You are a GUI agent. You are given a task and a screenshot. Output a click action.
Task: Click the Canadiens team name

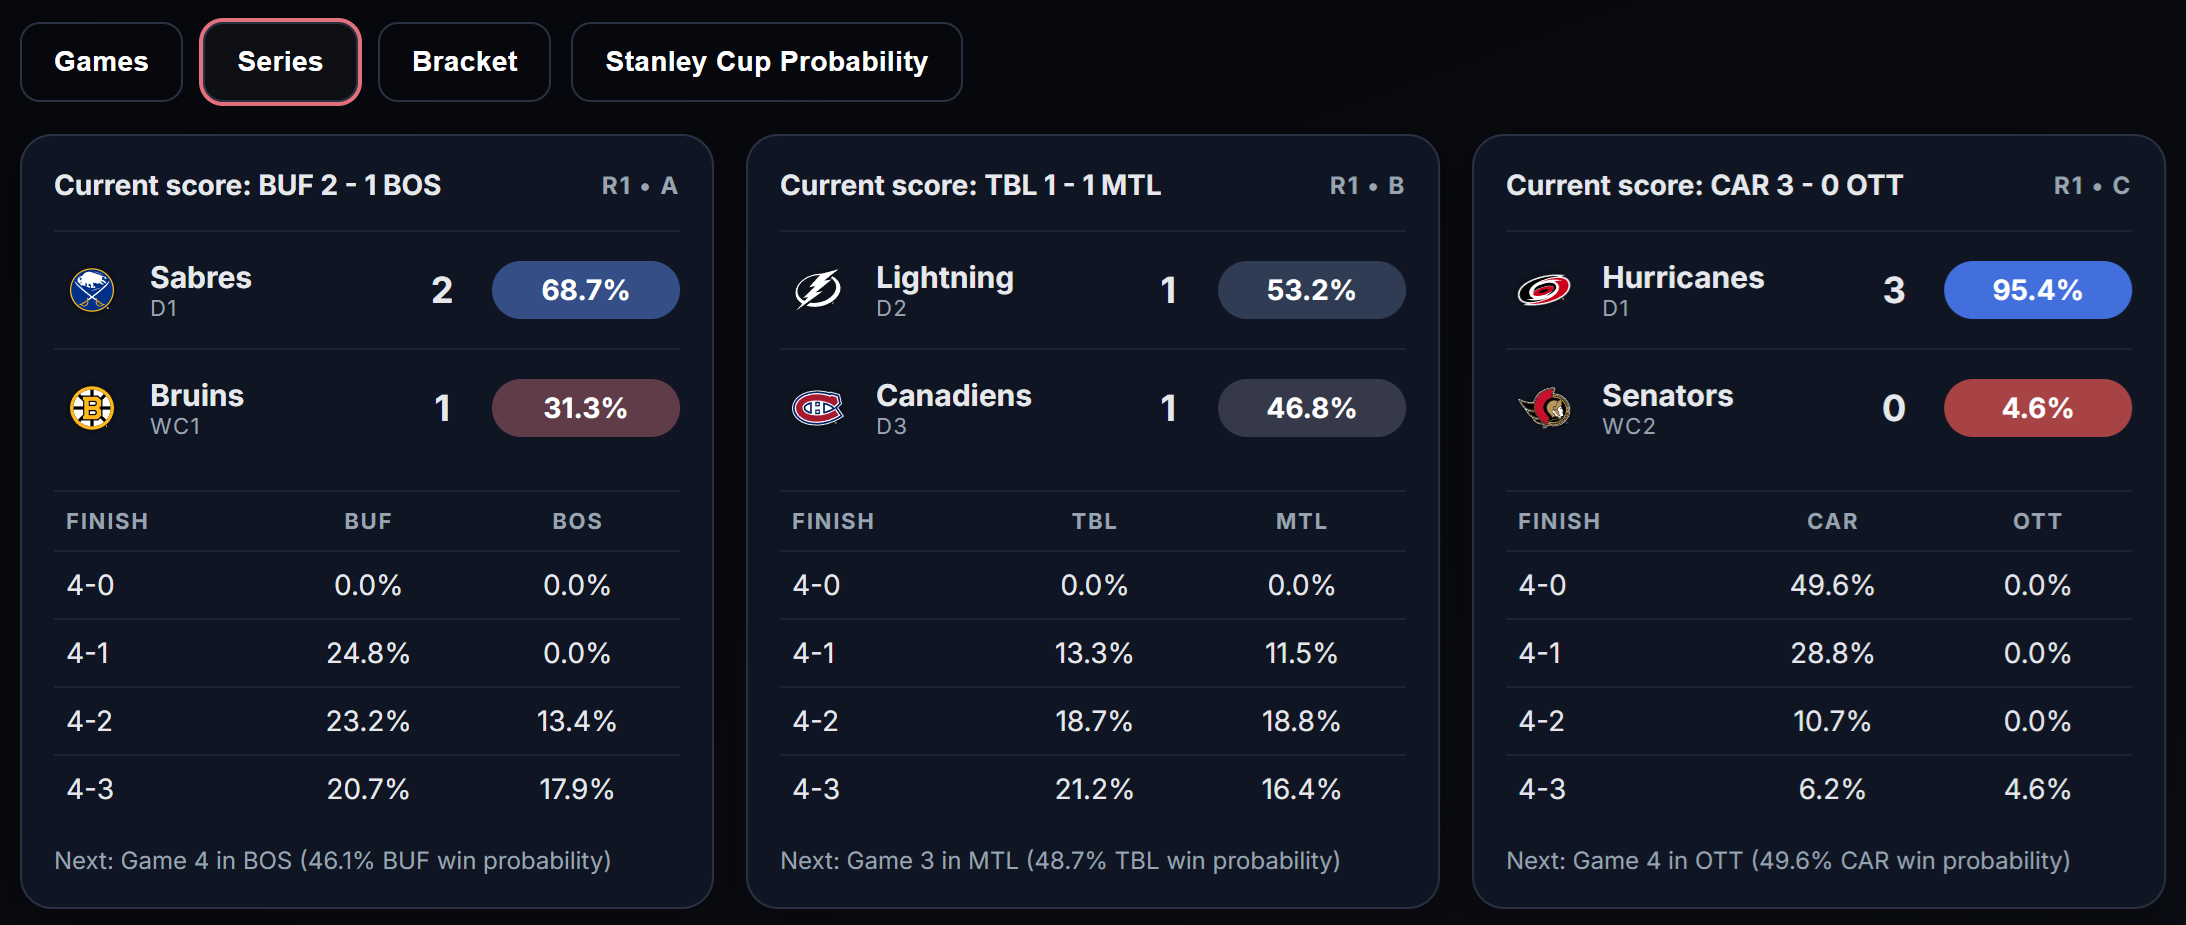click(x=953, y=396)
